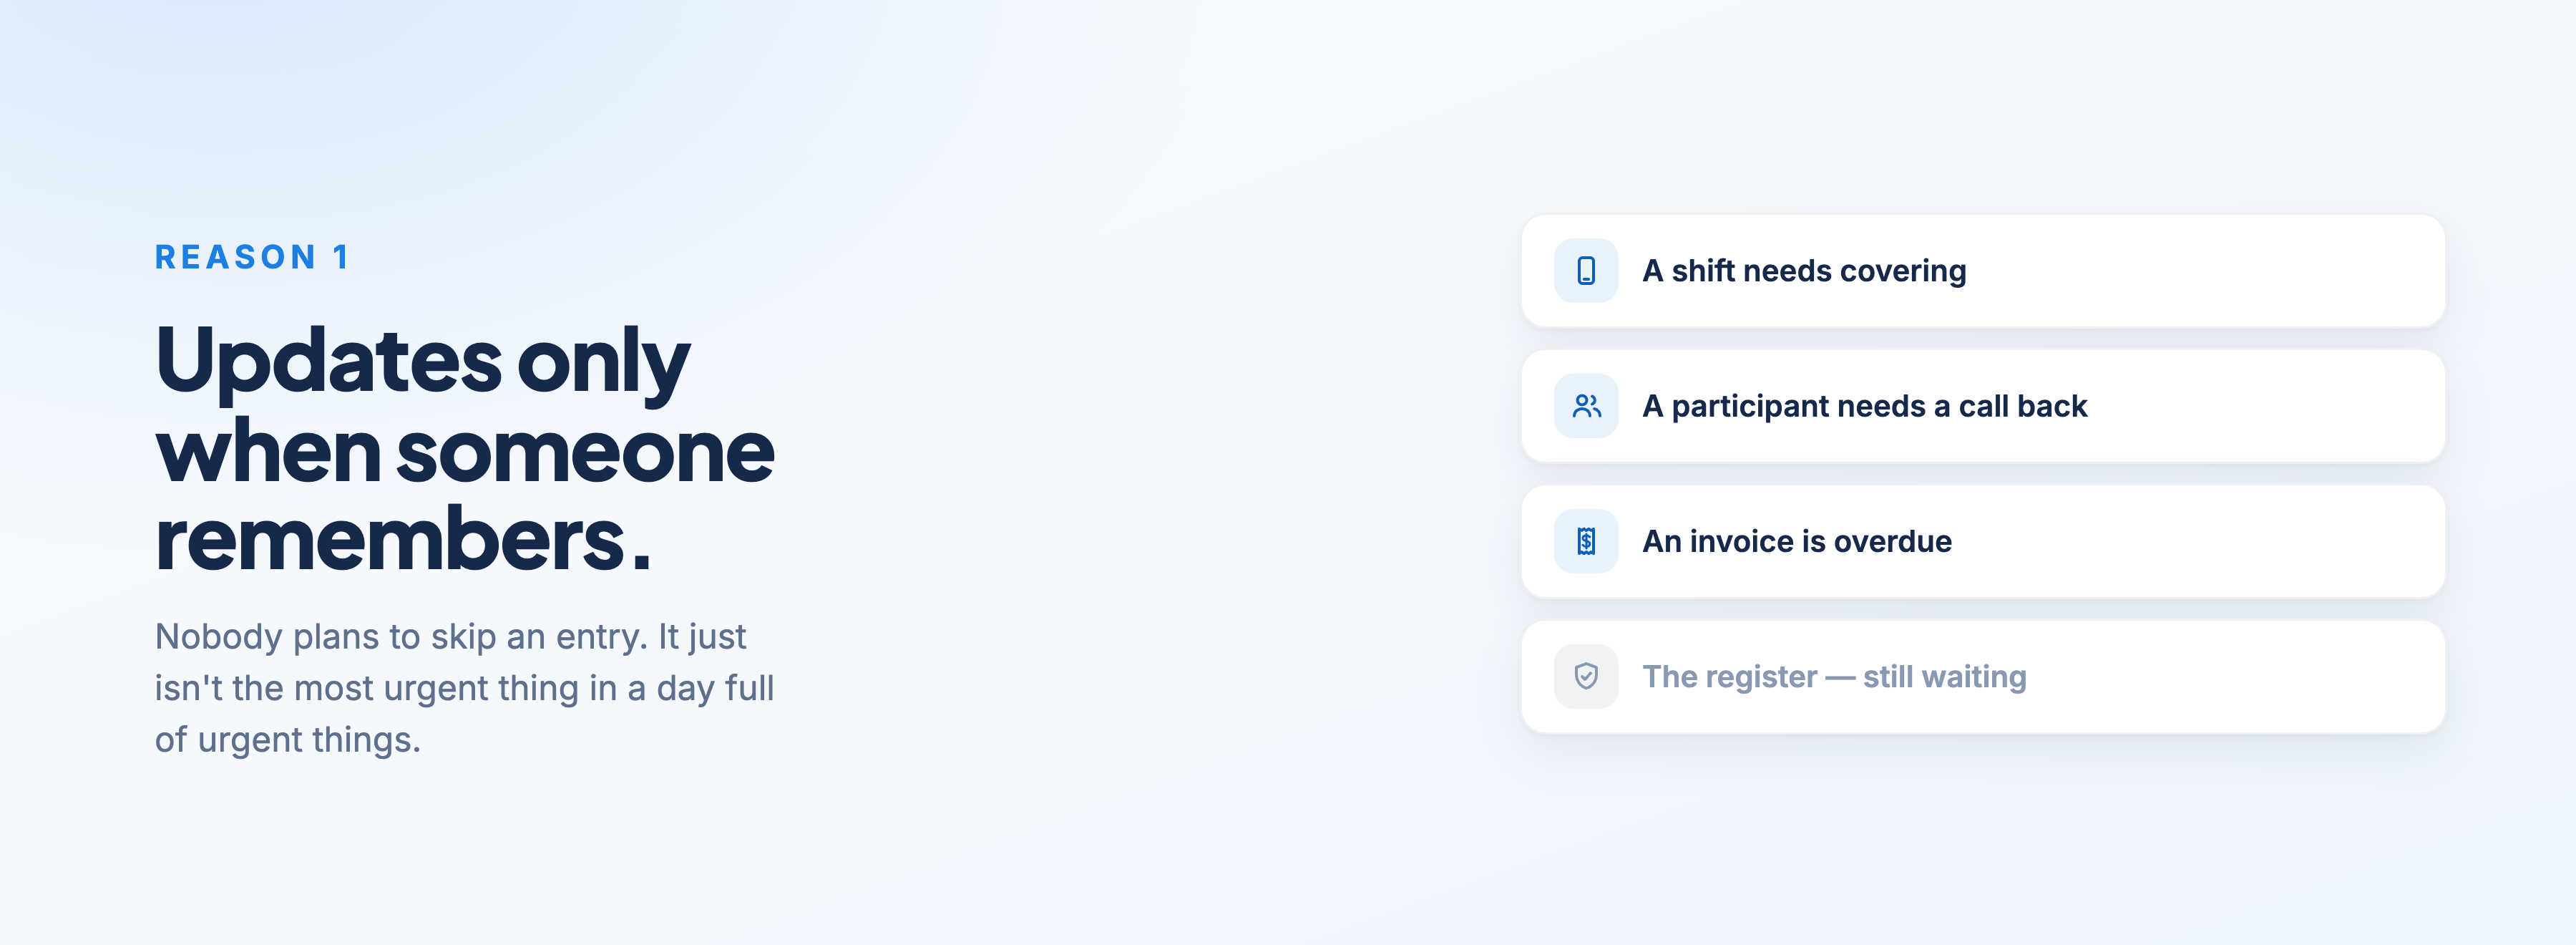2576x945 pixels.
Task: Open the shift needs covering card
Action: (1983, 271)
